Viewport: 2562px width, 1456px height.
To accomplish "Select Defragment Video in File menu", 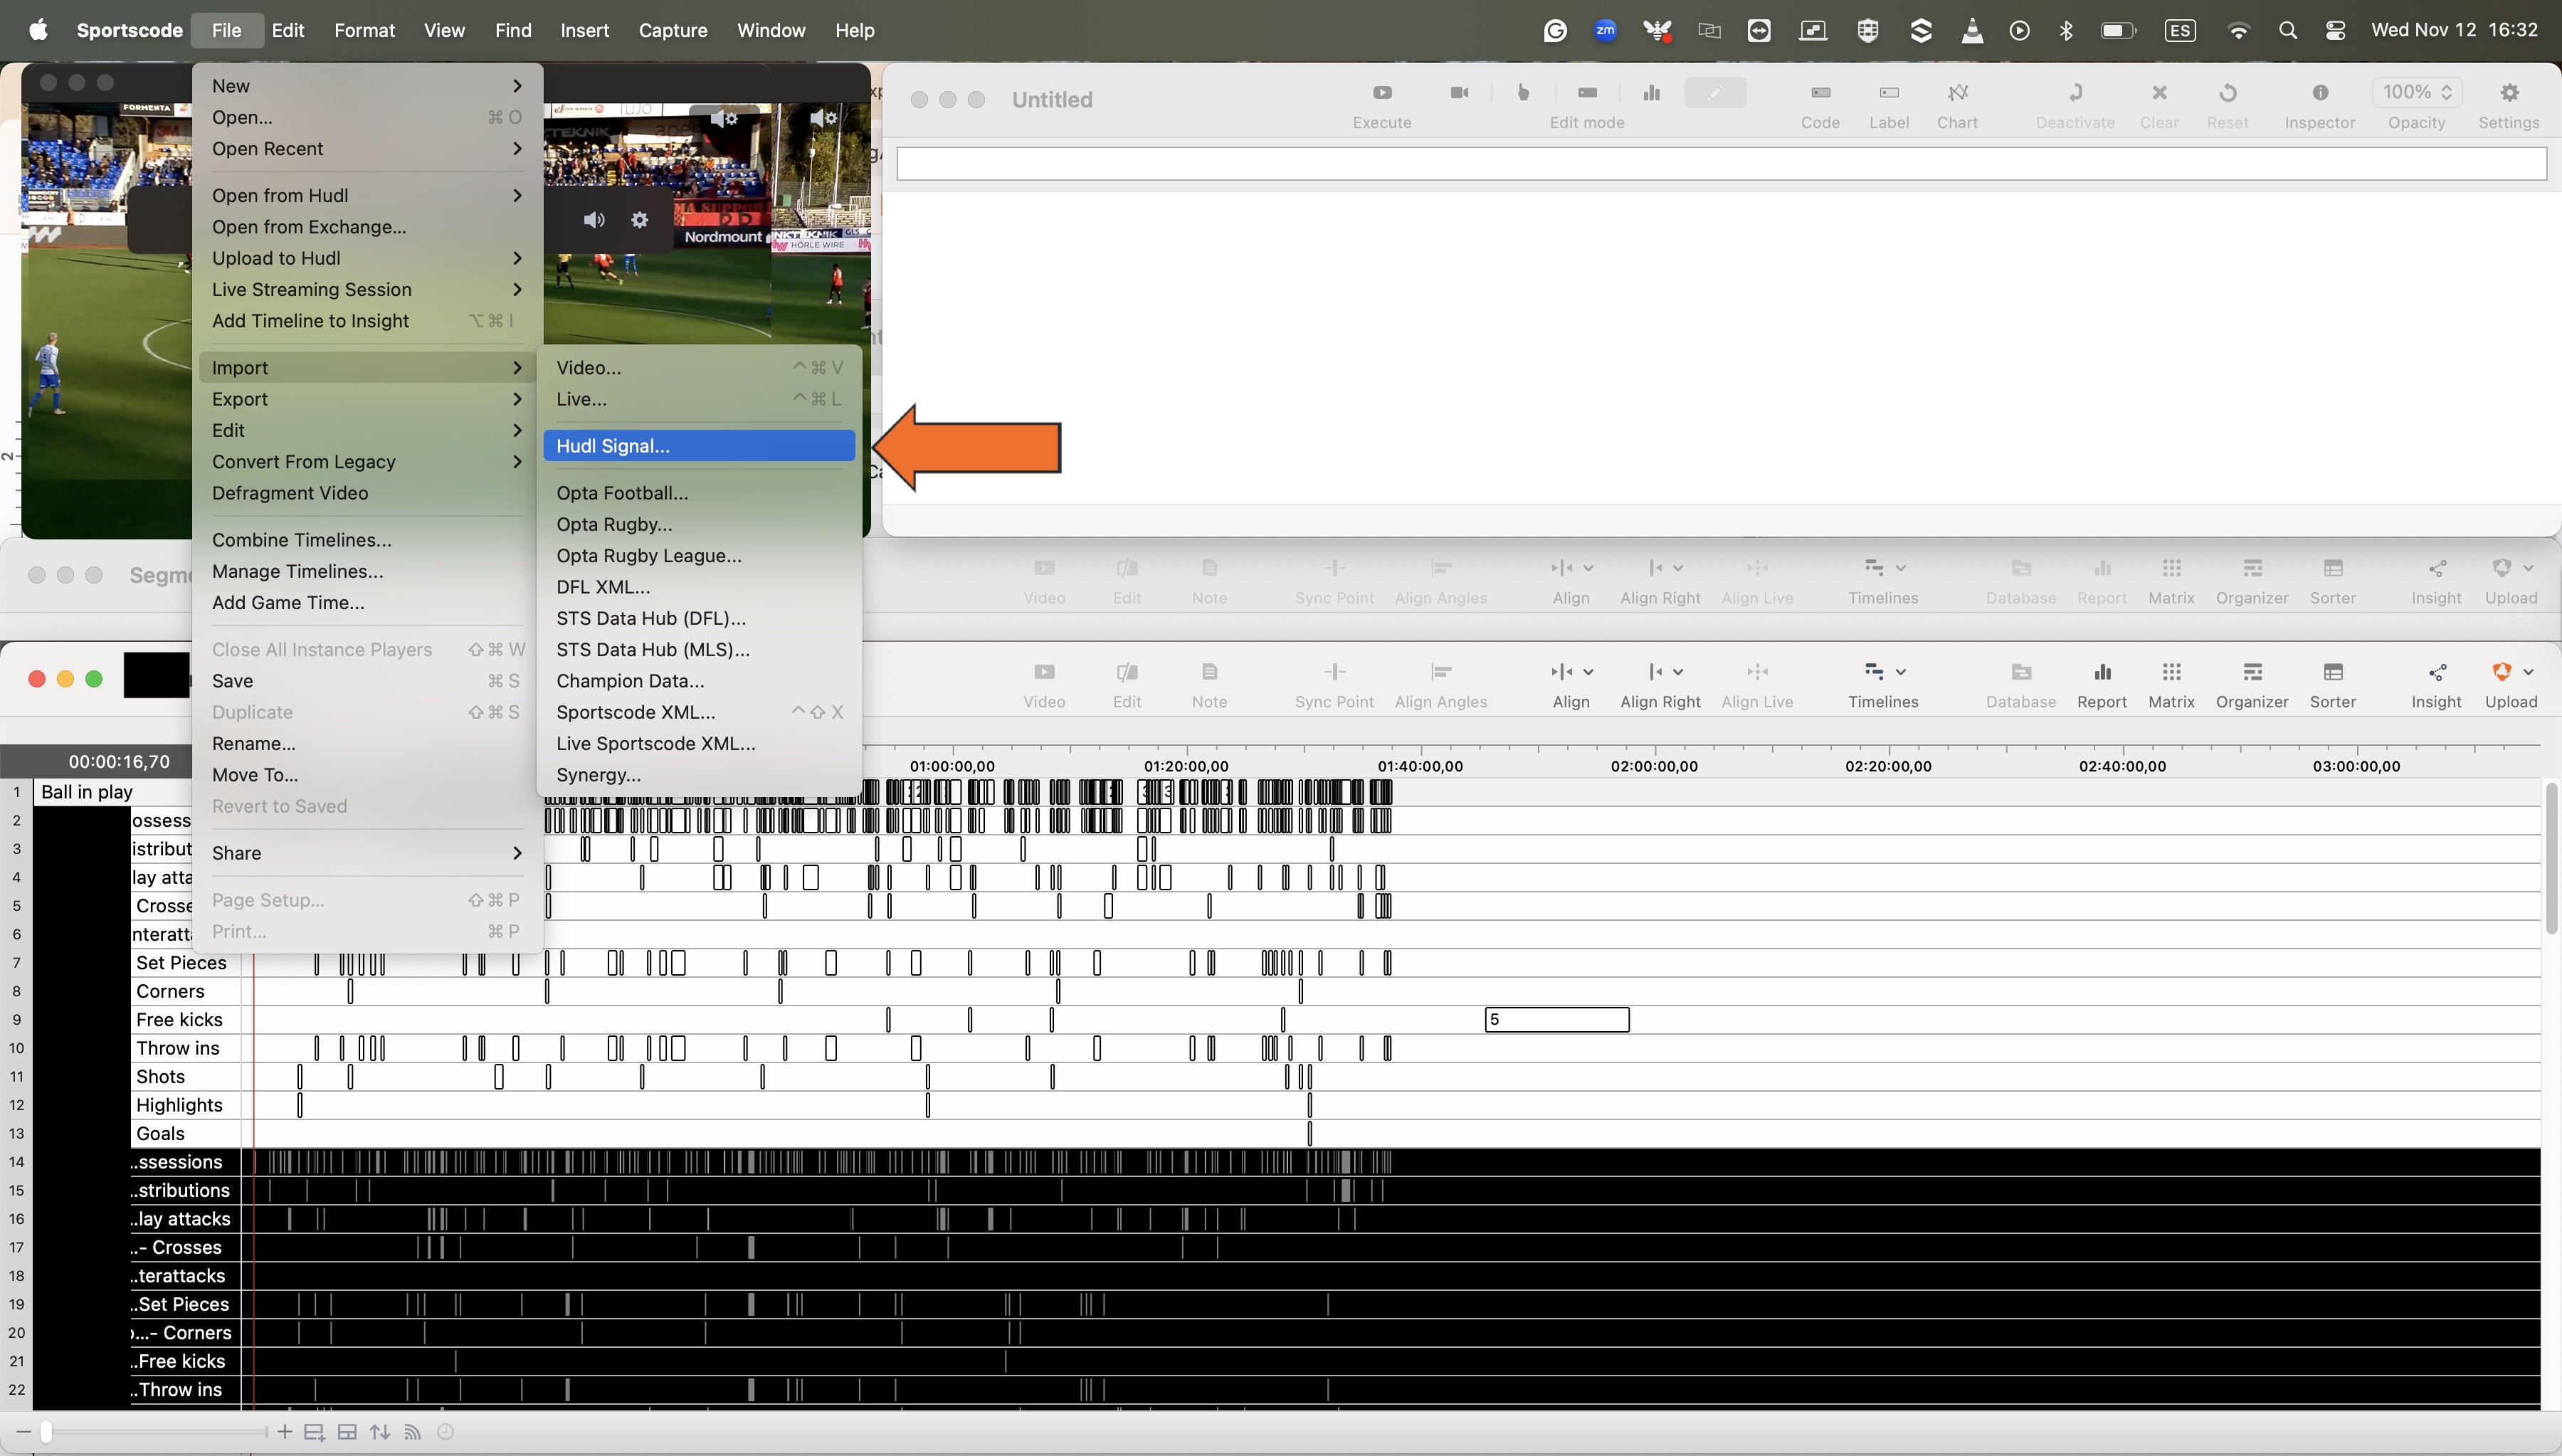I will 367,493.
